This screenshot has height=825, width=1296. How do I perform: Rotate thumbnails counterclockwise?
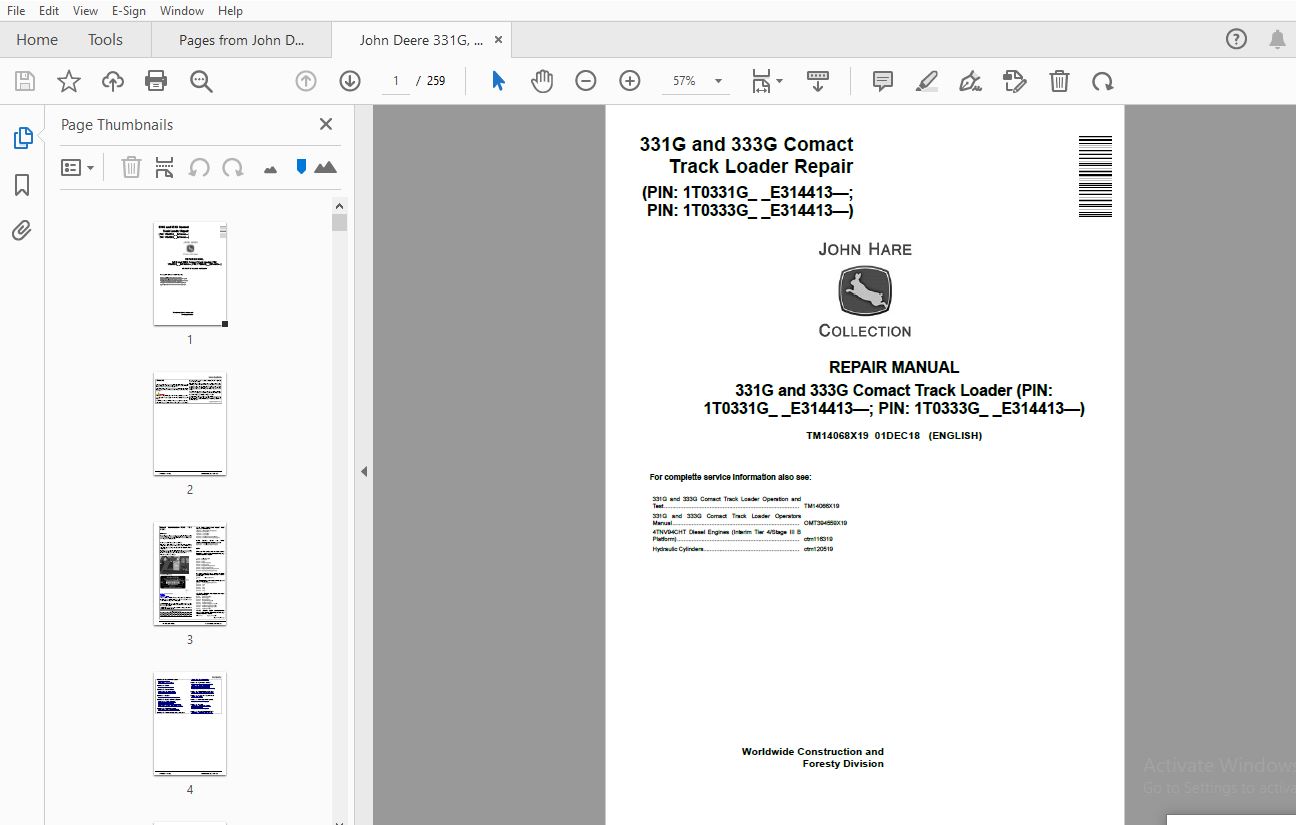[199, 167]
